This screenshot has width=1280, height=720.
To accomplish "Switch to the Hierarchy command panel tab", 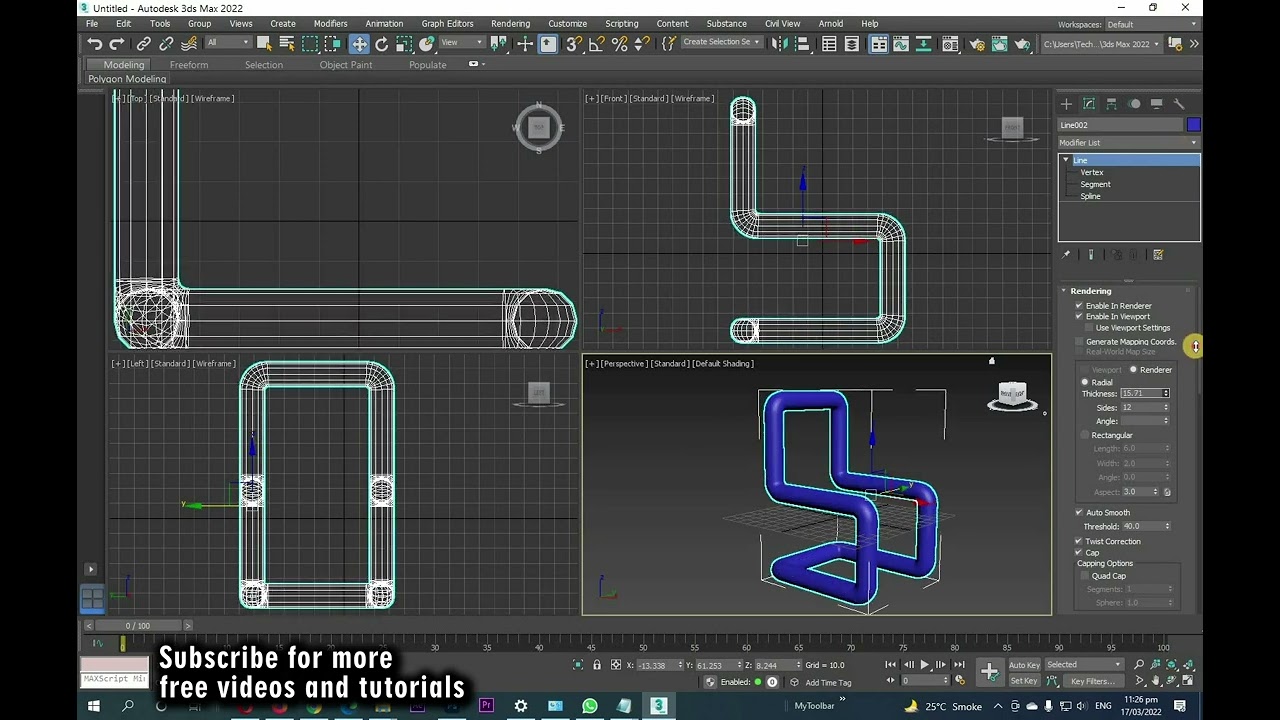I will click(1111, 104).
